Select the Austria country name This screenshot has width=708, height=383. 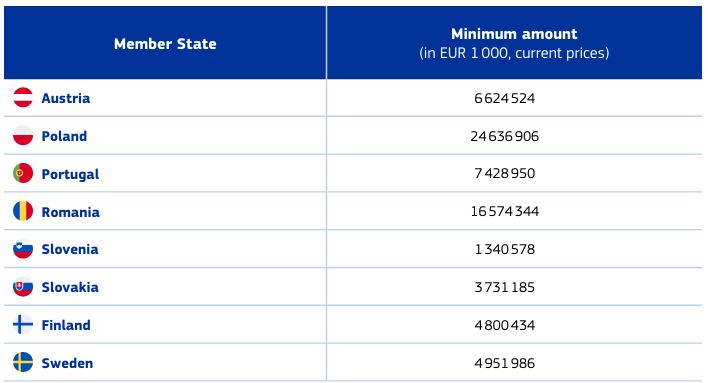pyautogui.click(x=66, y=98)
